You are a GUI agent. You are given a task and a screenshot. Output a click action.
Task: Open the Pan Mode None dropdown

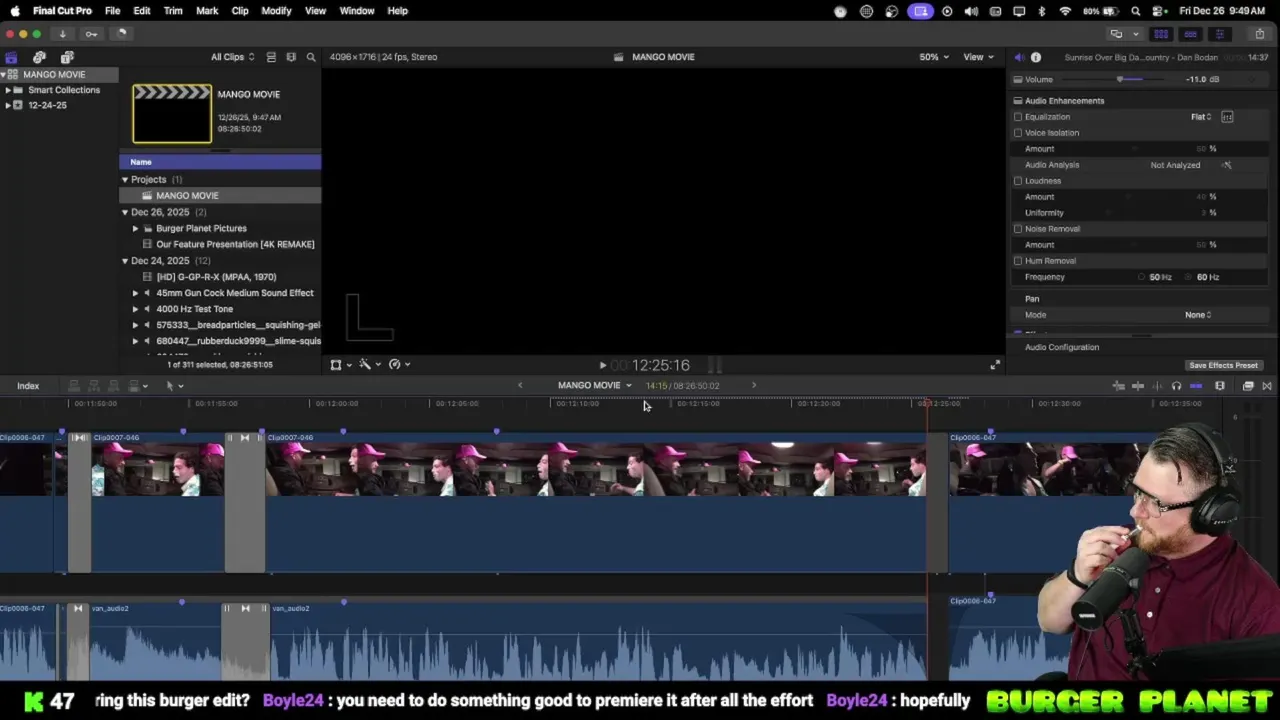tap(1198, 315)
